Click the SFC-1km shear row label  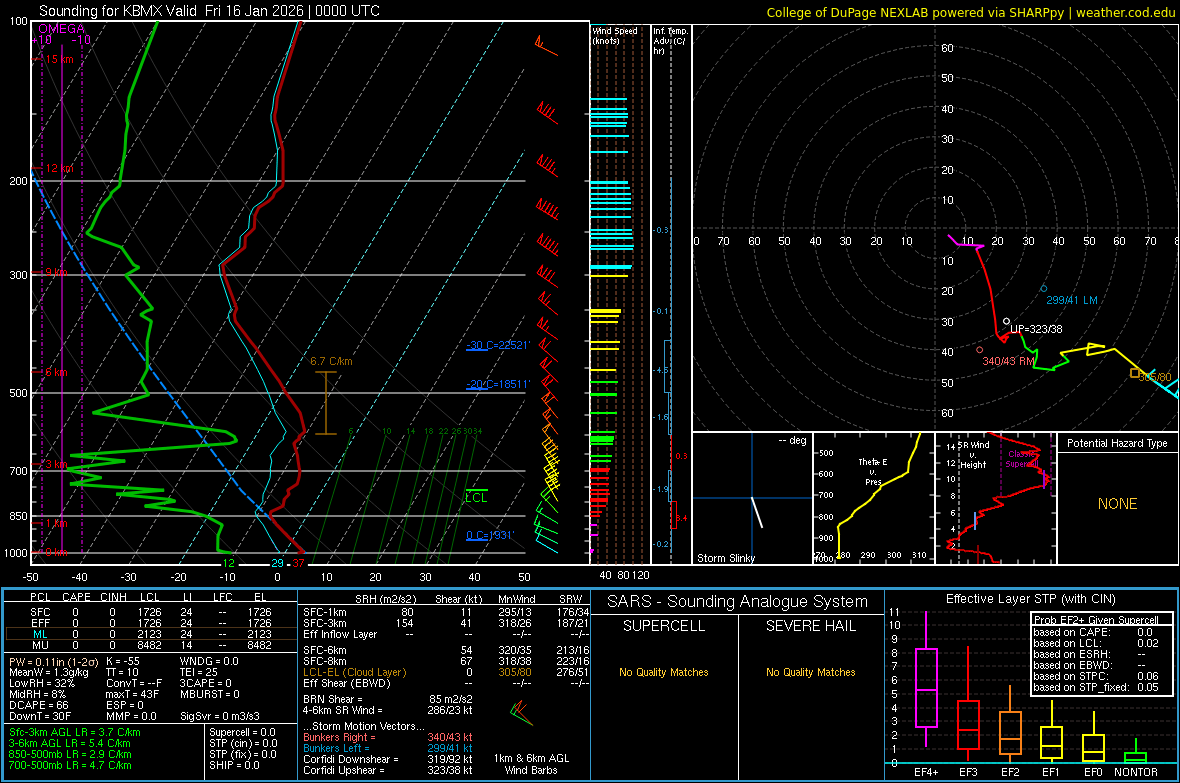point(325,612)
